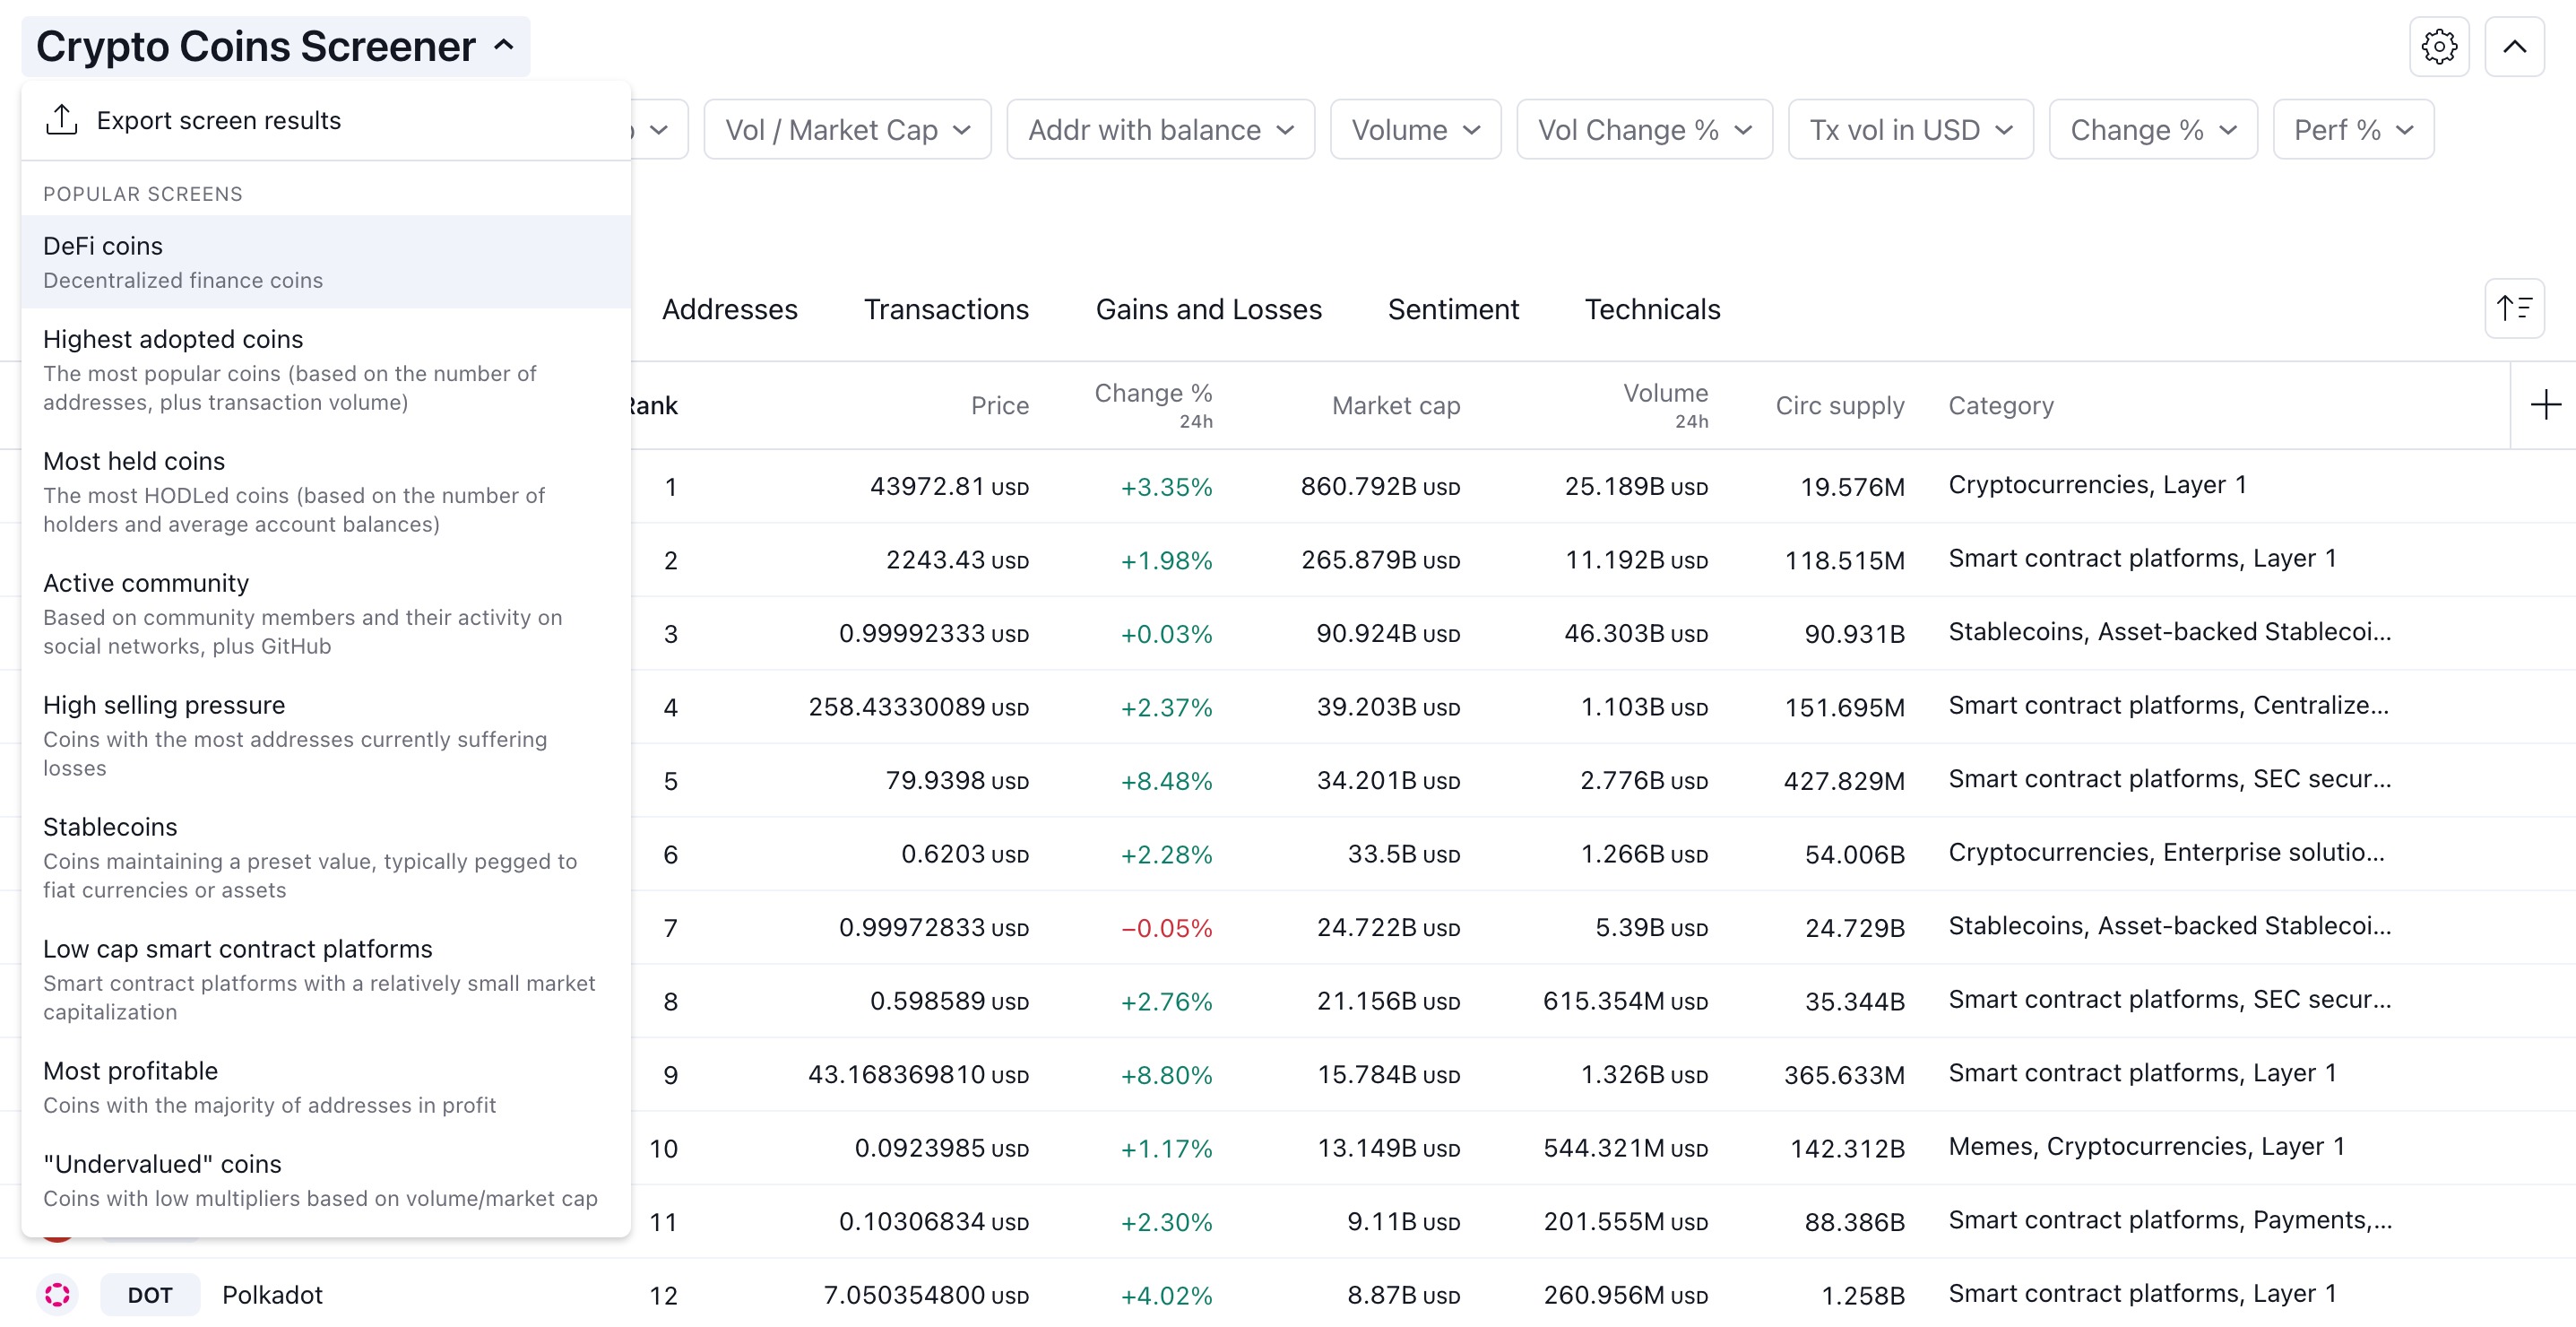Collapse the filter panel with chevron-up icon
The width and height of the screenshot is (2576, 1327).
[2513, 47]
